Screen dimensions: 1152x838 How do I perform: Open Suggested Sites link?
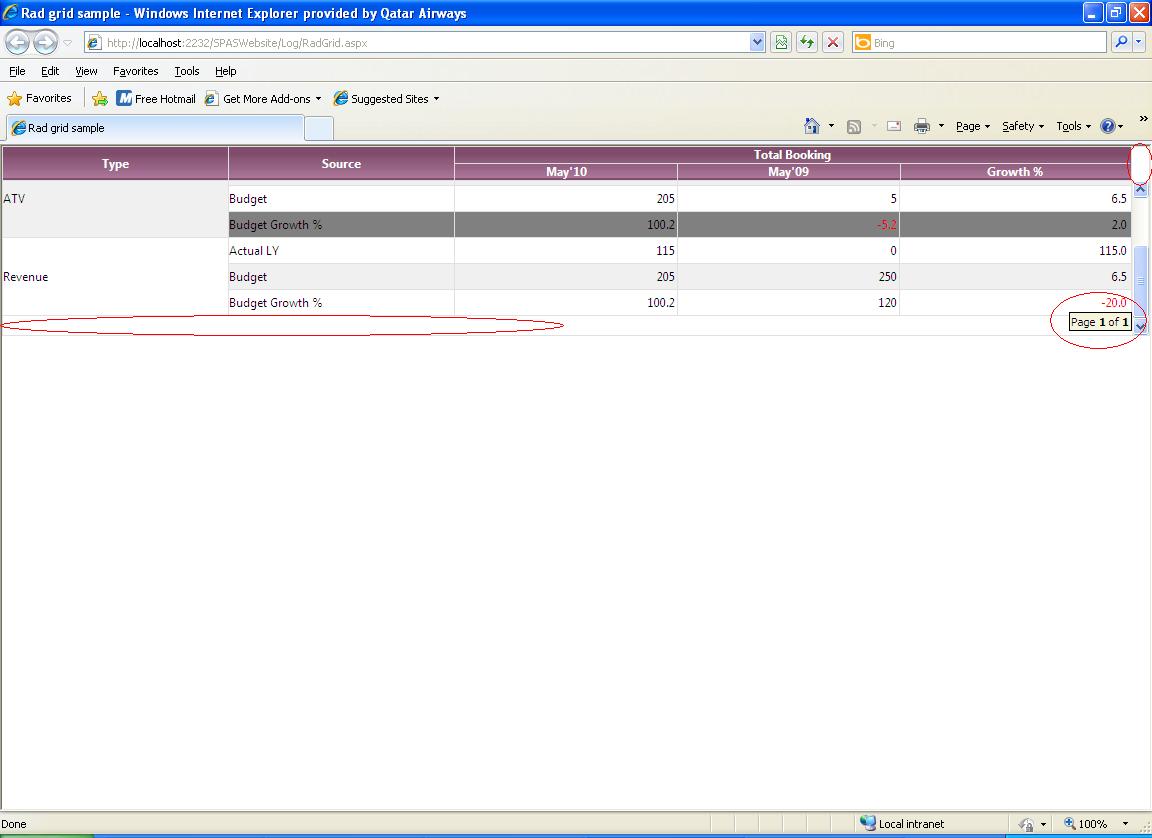381,98
